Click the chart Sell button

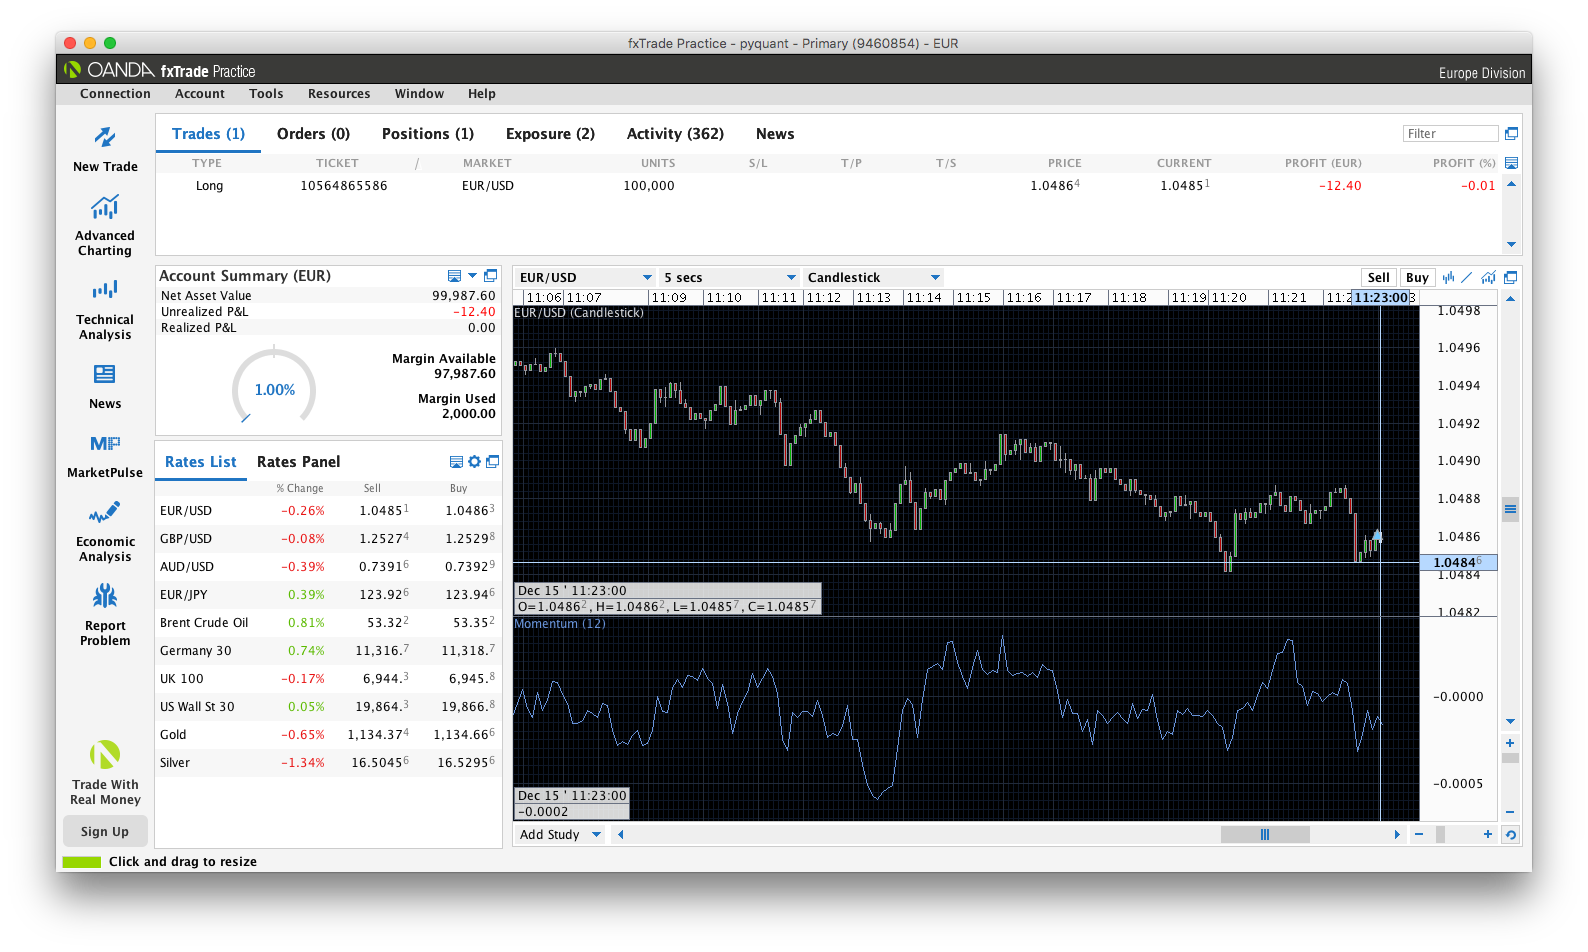pos(1379,277)
